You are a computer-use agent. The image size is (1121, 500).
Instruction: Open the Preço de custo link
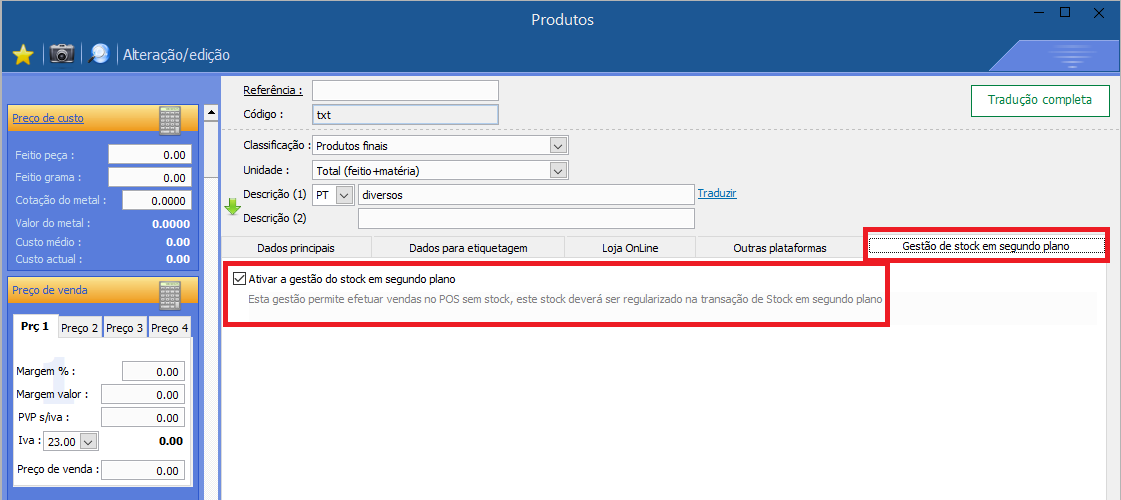click(48, 118)
